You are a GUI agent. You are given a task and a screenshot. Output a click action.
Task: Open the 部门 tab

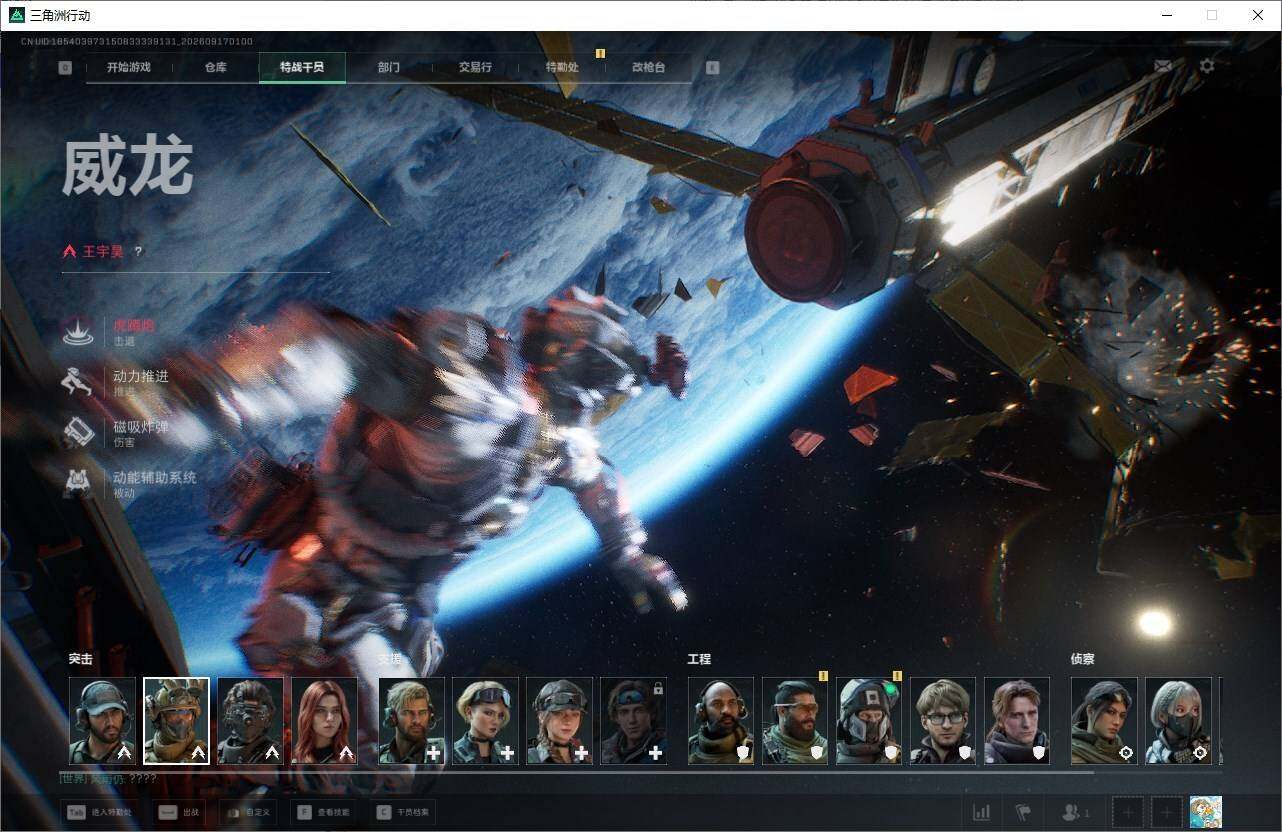389,68
